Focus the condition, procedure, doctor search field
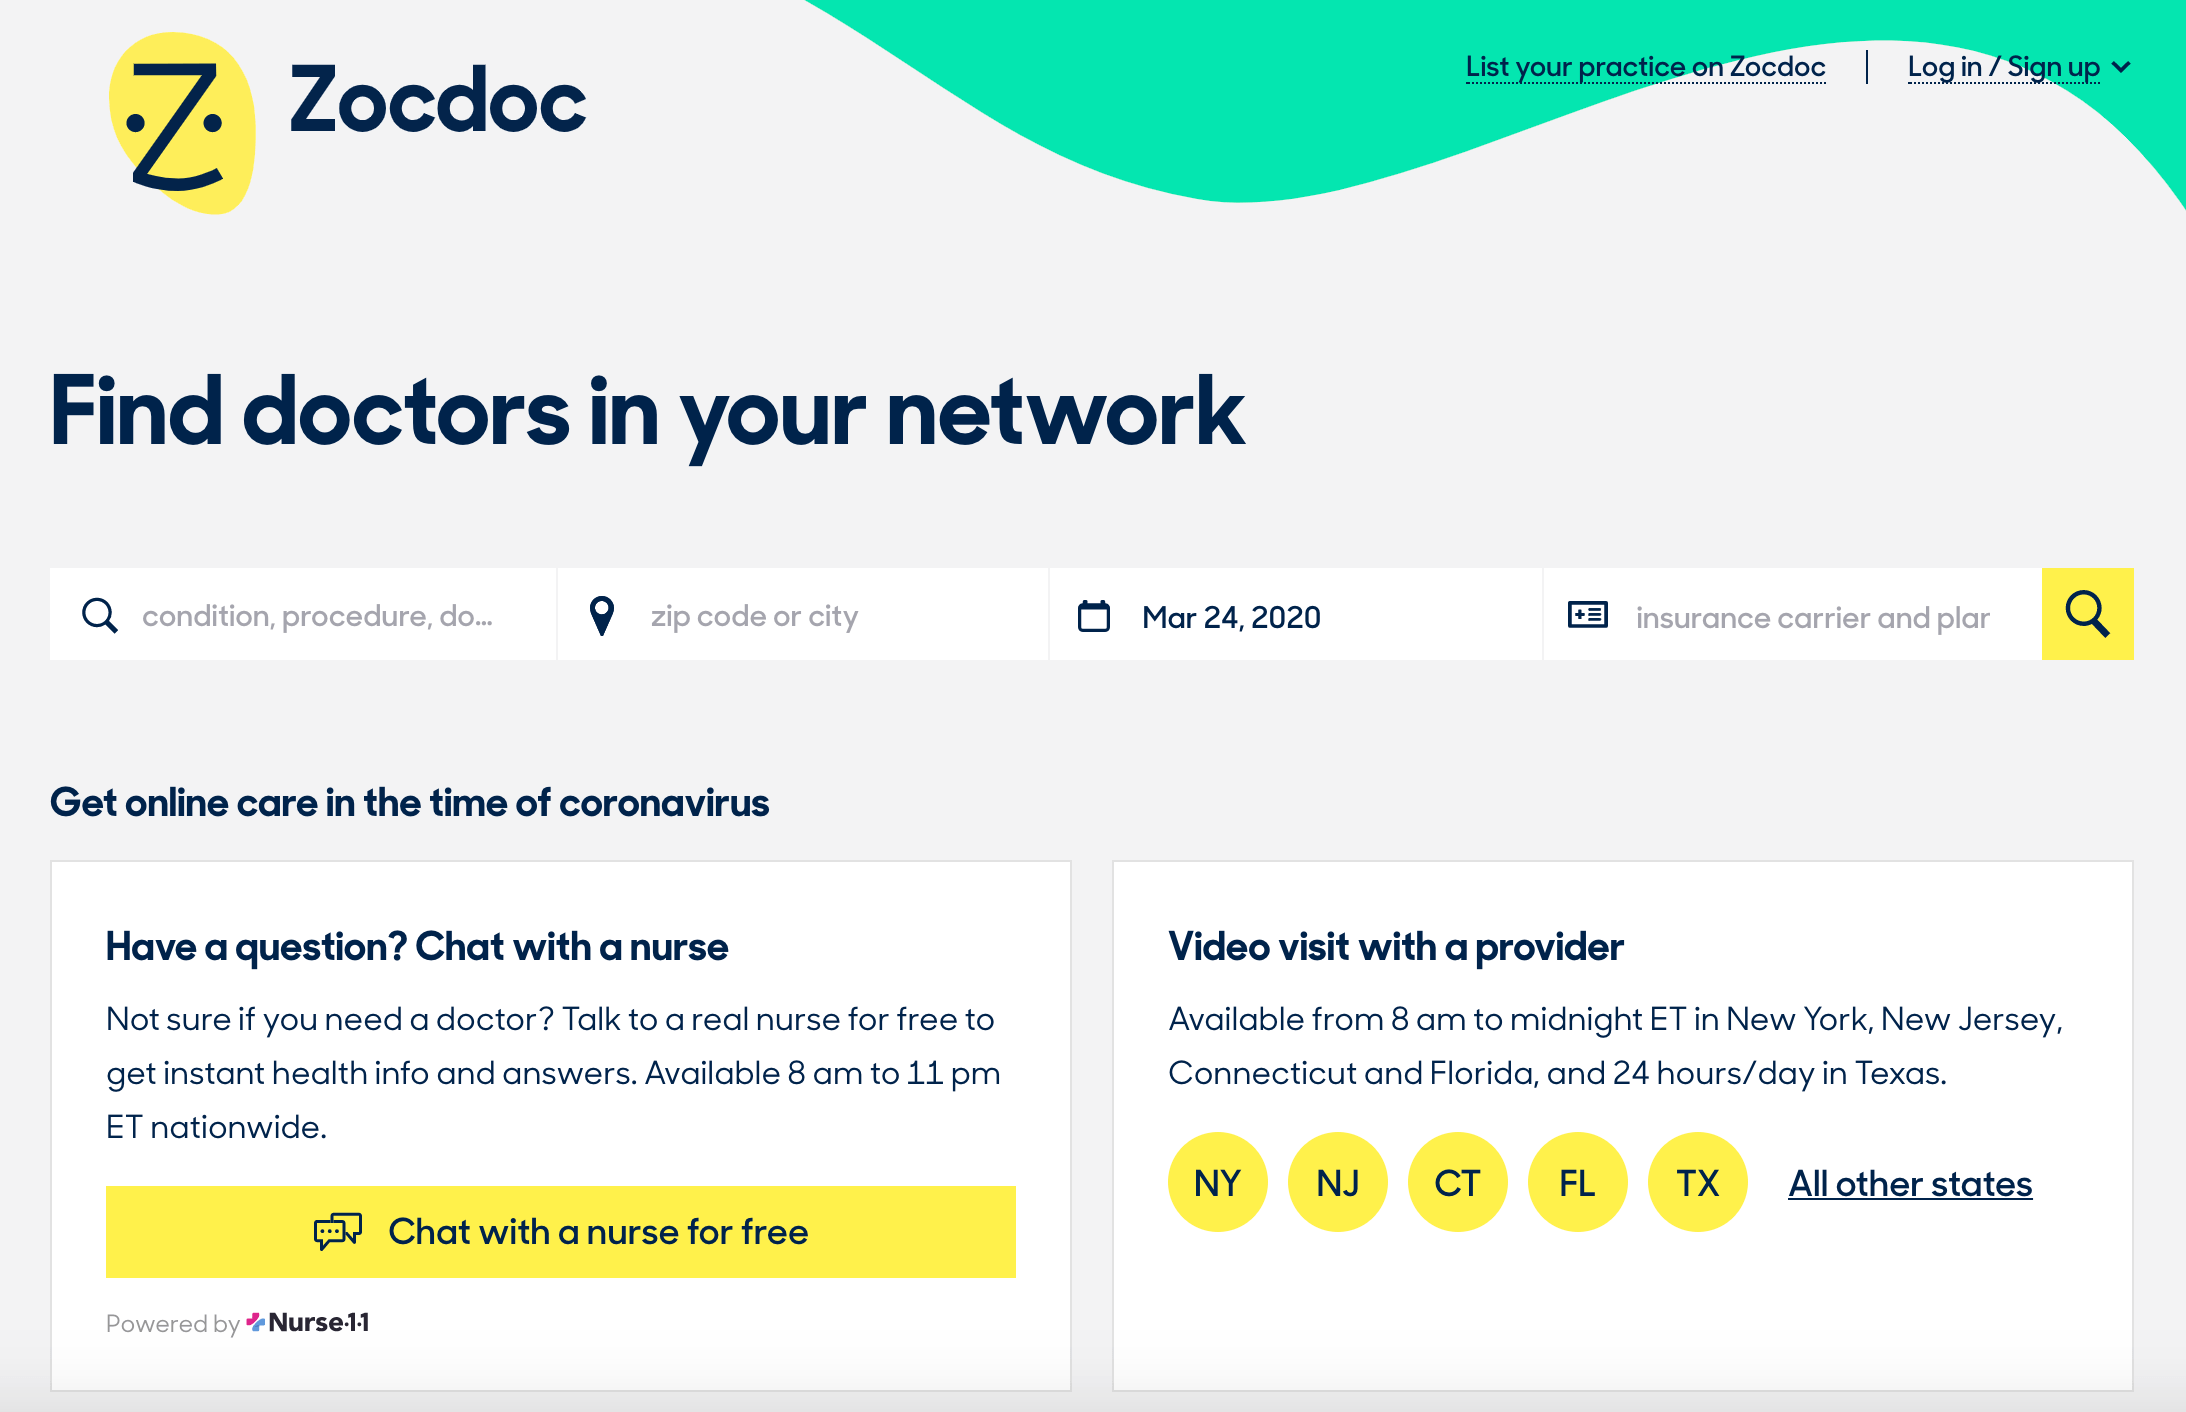 303,614
